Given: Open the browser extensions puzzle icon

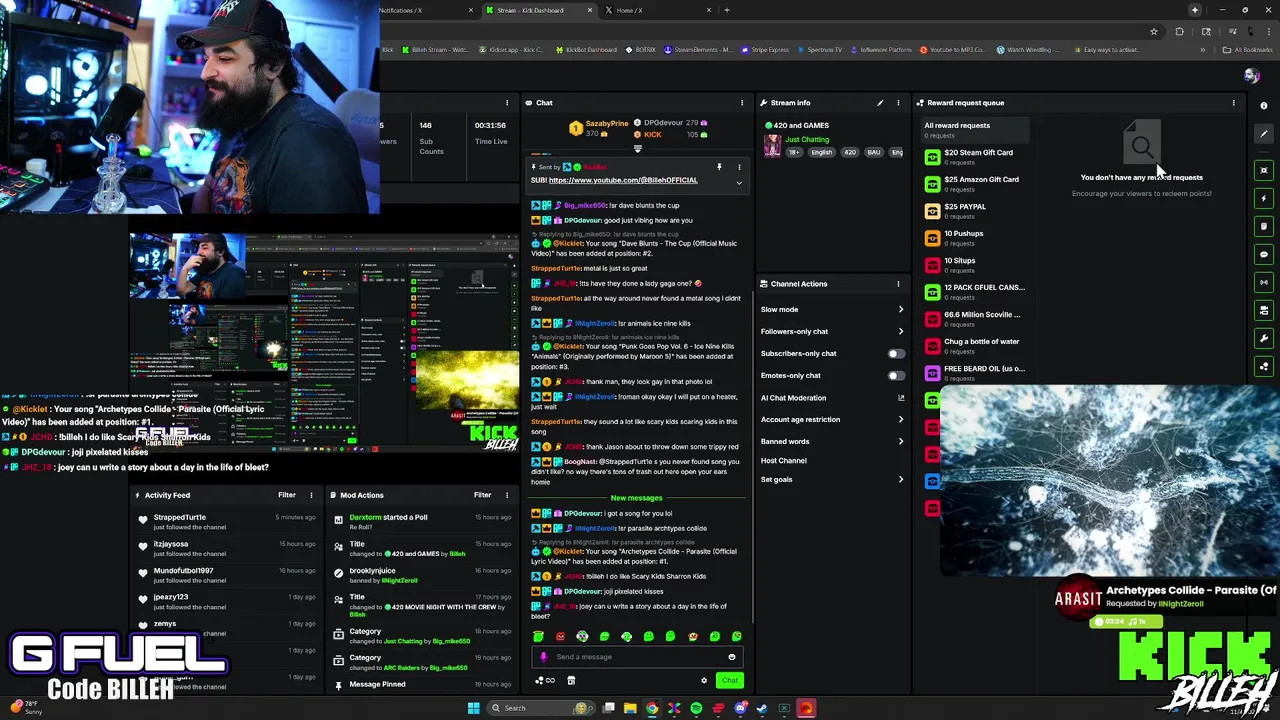Looking at the screenshot, I should coord(1179,32).
